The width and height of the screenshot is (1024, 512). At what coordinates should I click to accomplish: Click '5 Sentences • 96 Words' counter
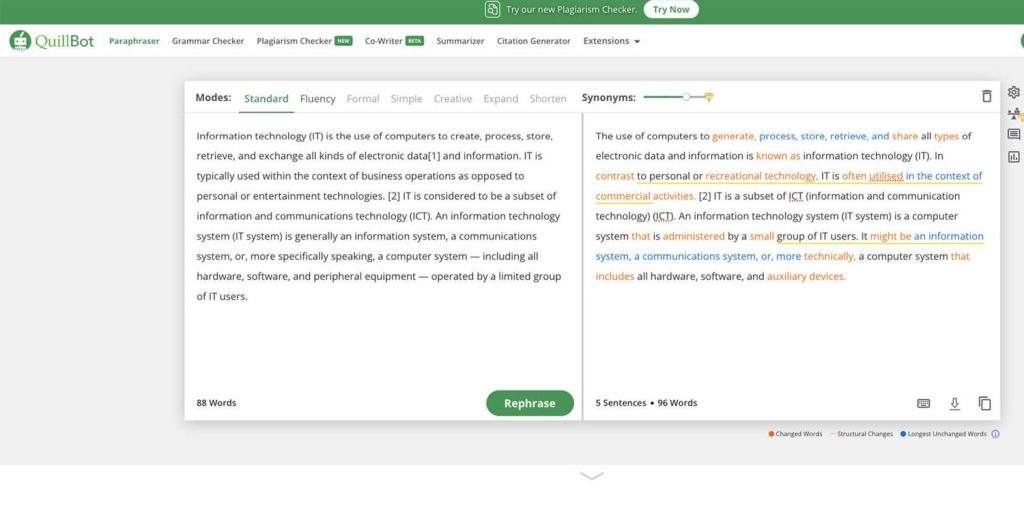point(647,403)
